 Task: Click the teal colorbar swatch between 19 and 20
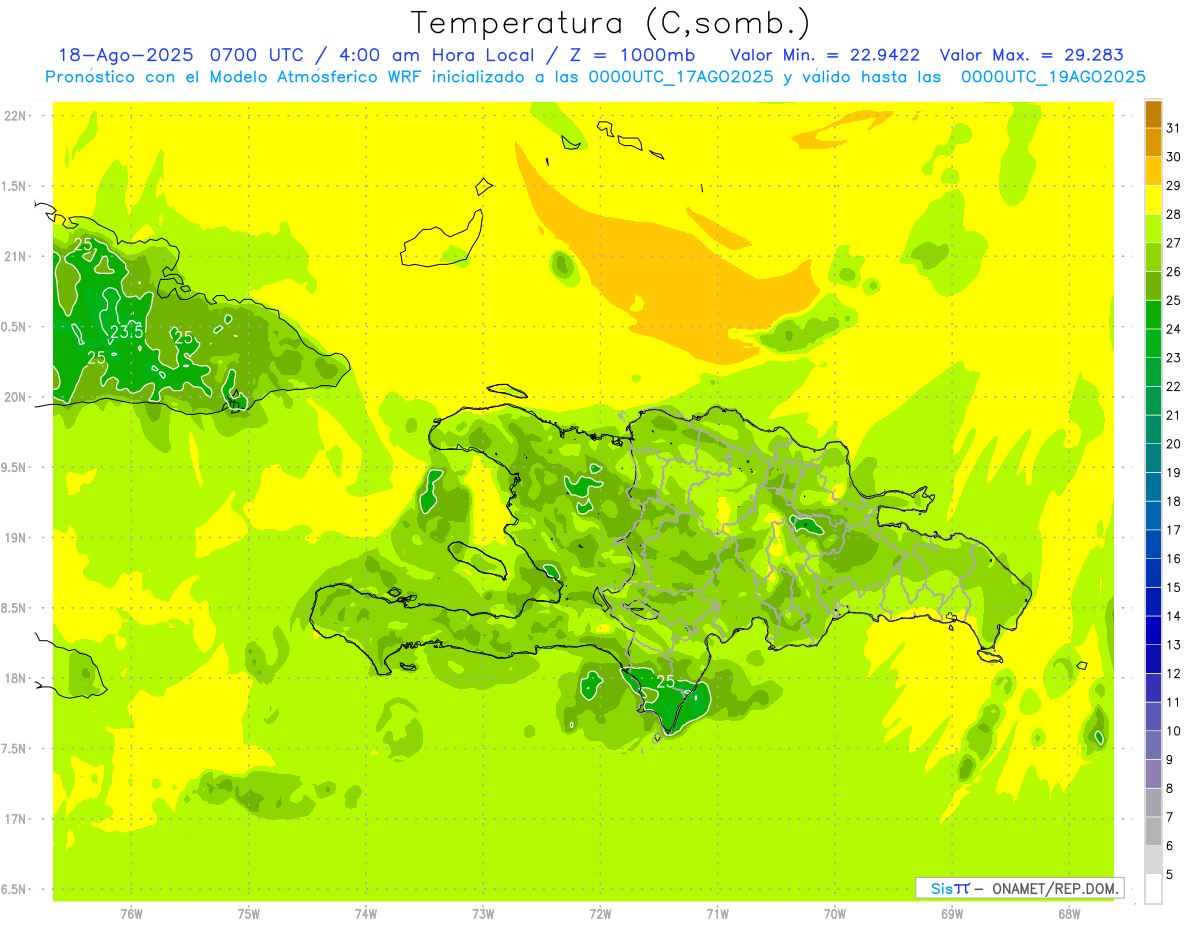coord(1153,458)
